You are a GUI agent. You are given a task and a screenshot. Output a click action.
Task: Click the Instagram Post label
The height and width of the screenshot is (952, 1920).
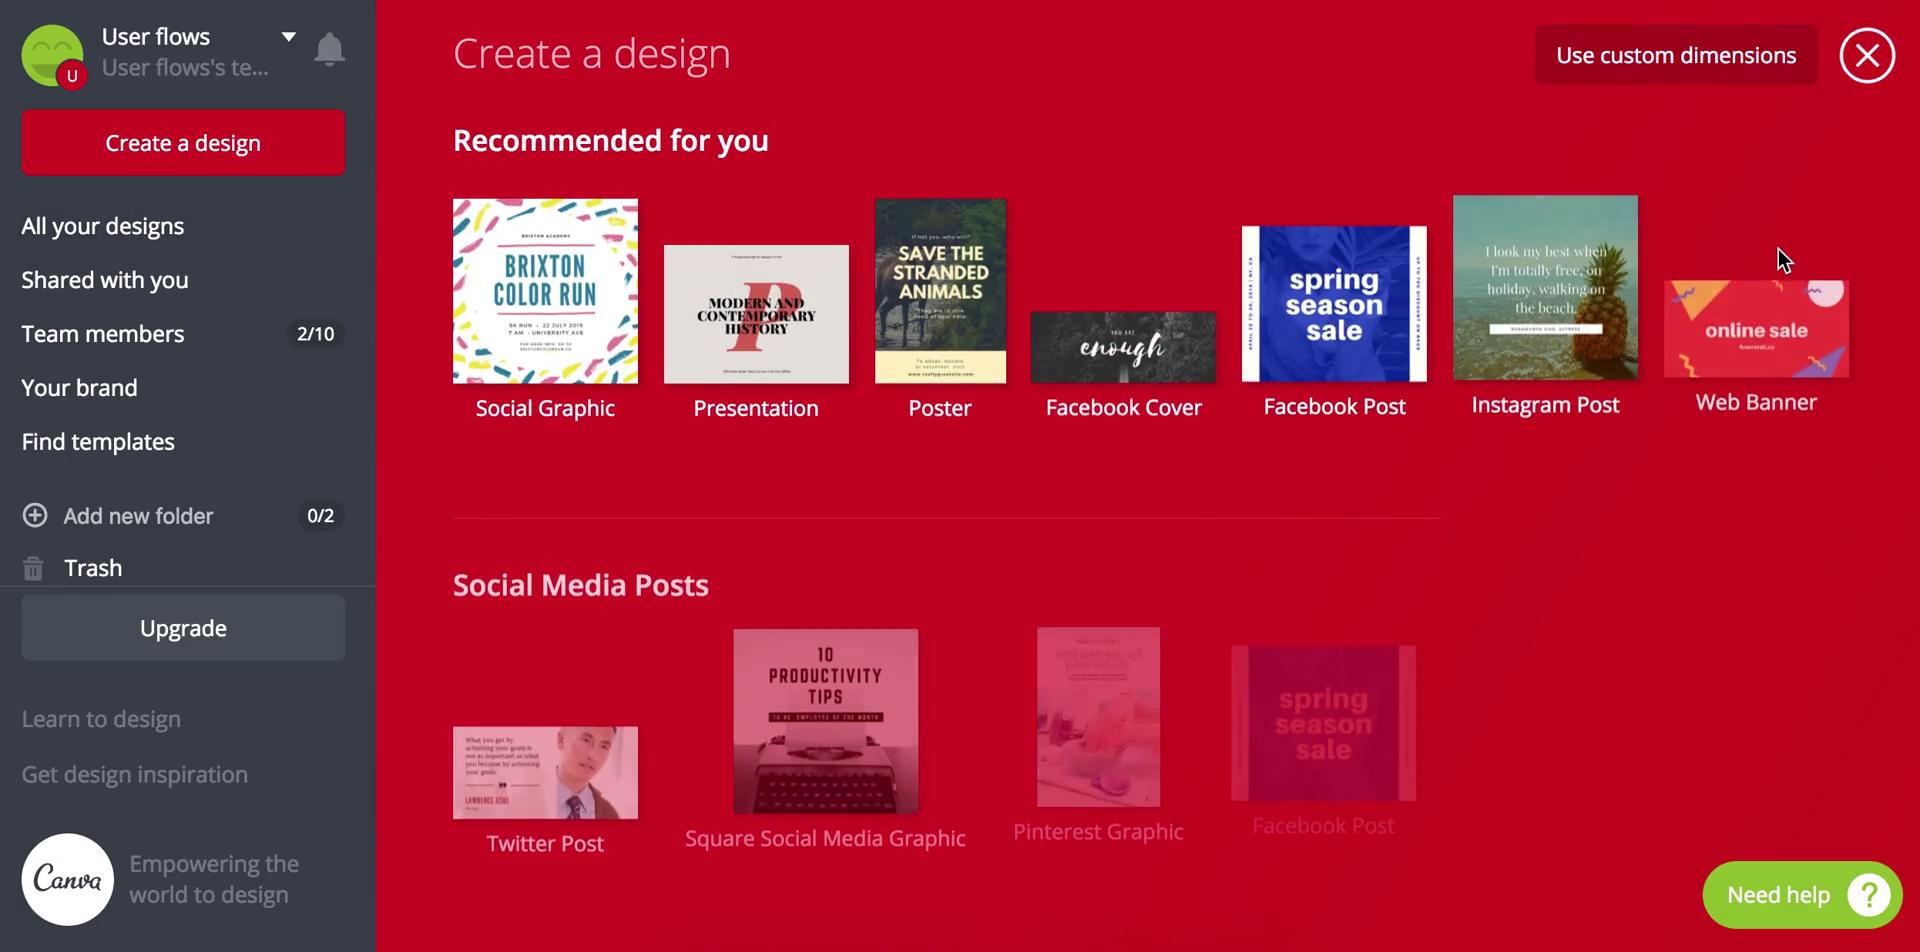tap(1545, 405)
